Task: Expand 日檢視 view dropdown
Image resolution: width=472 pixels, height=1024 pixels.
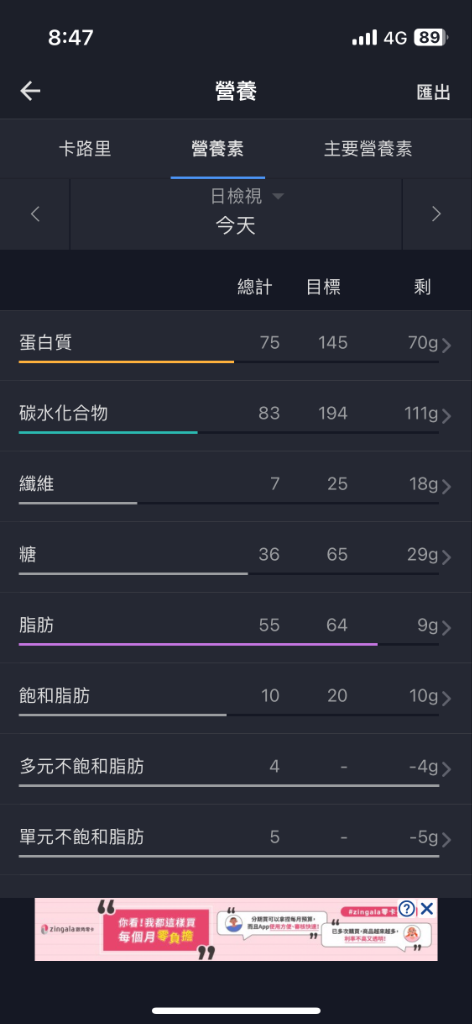Action: click(247, 196)
